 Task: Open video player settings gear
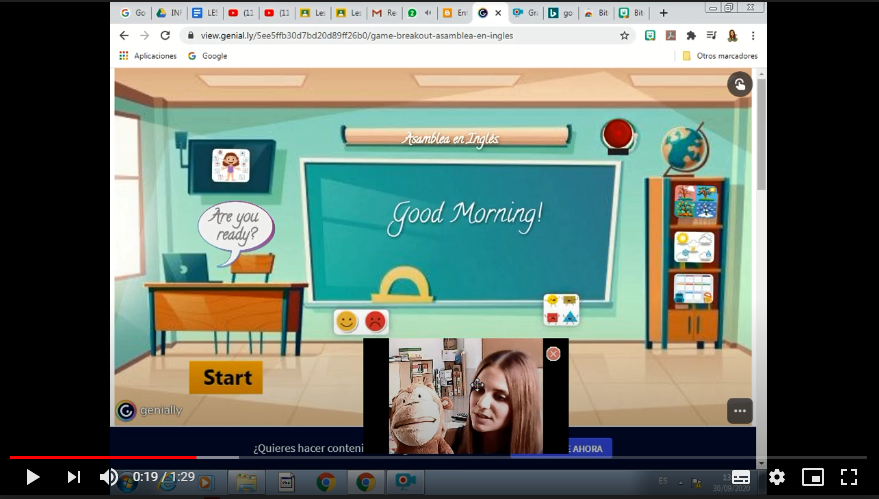coord(776,477)
